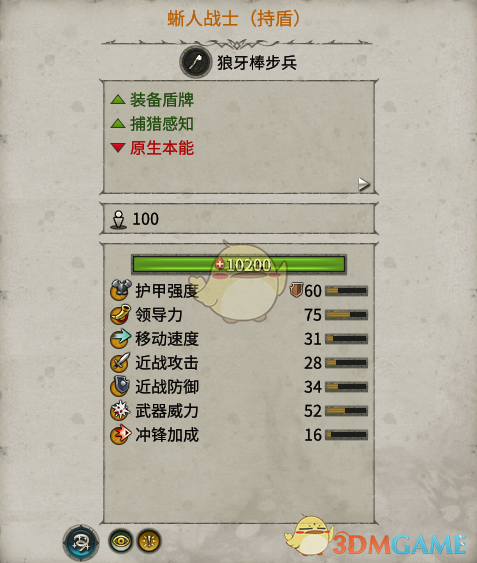This screenshot has width=477, height=563.
Task: Select the 捕猎感知 trait entry
Action: 162,124
